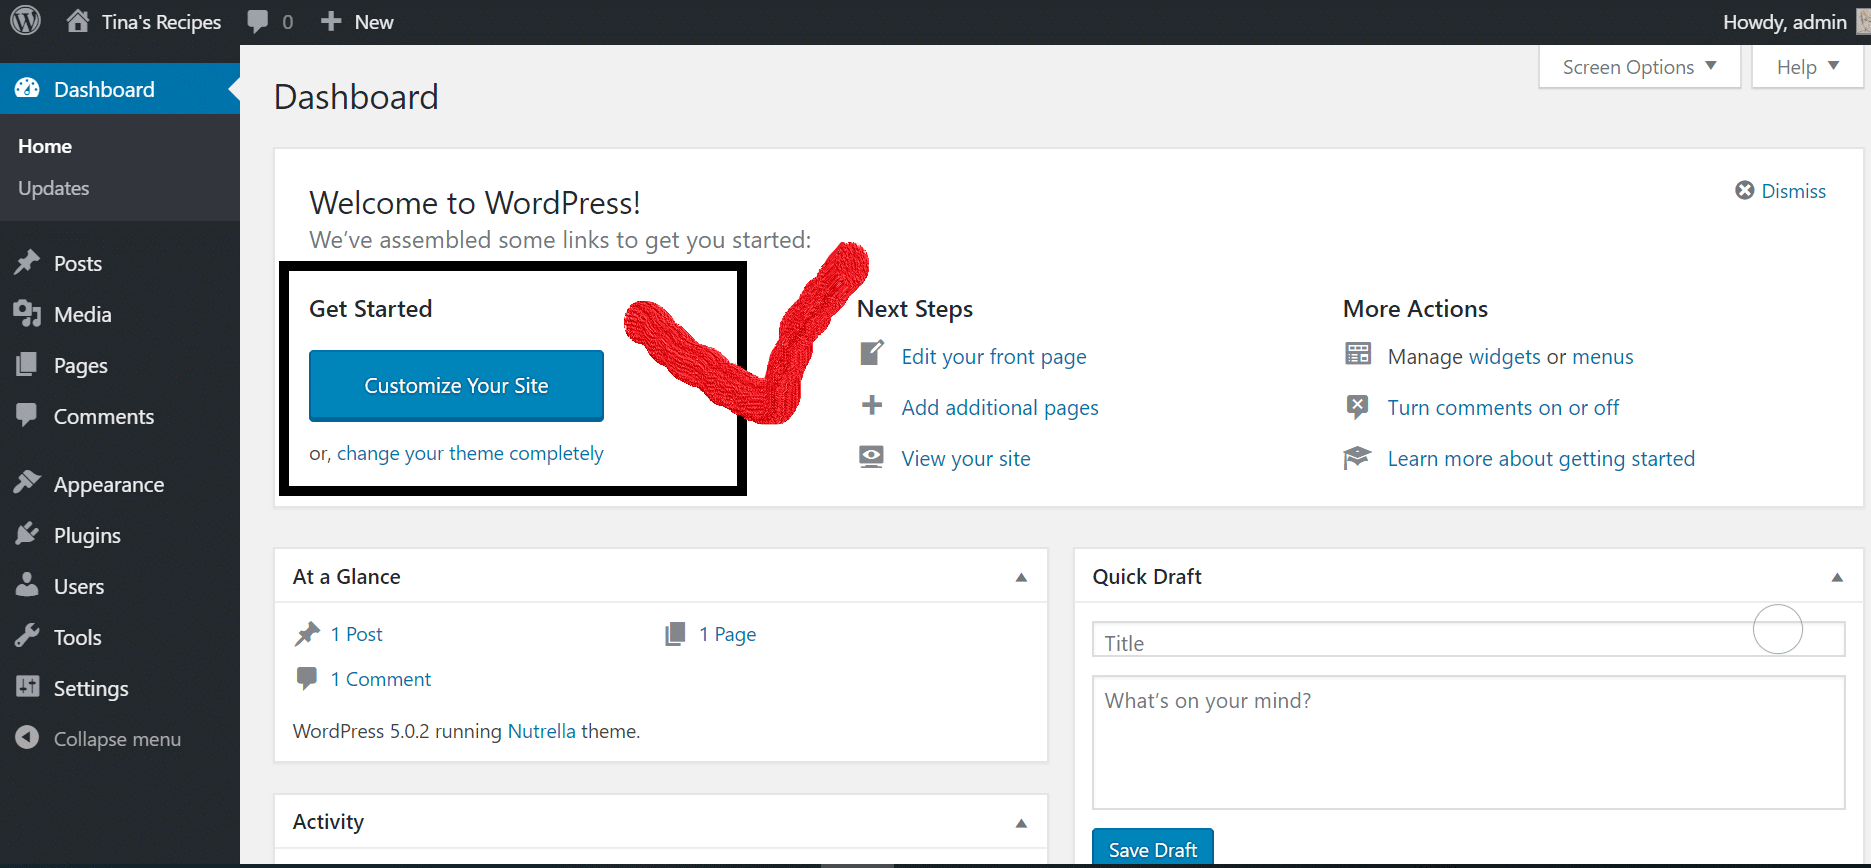Open the Screen Options dropdown
Viewport: 1871px width, 868px height.
point(1640,67)
